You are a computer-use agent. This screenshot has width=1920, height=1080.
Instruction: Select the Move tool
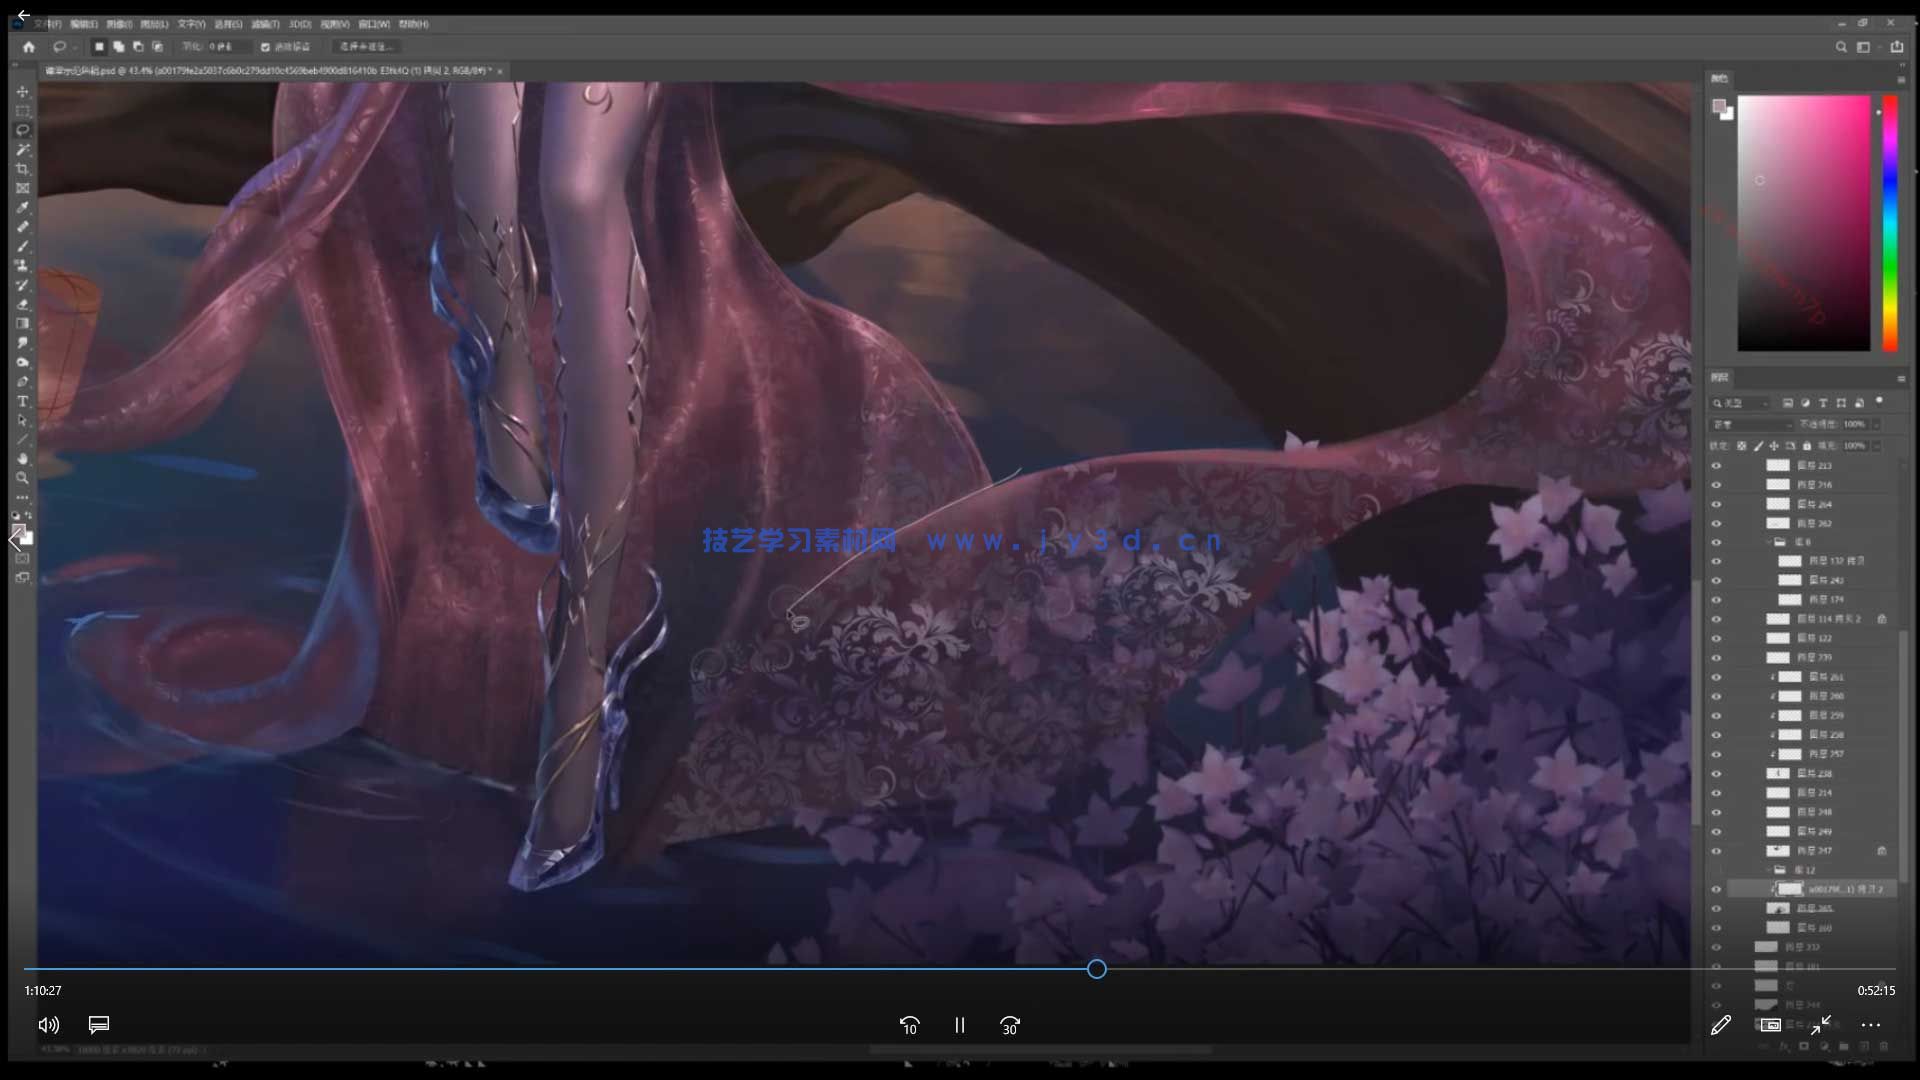pos(22,91)
